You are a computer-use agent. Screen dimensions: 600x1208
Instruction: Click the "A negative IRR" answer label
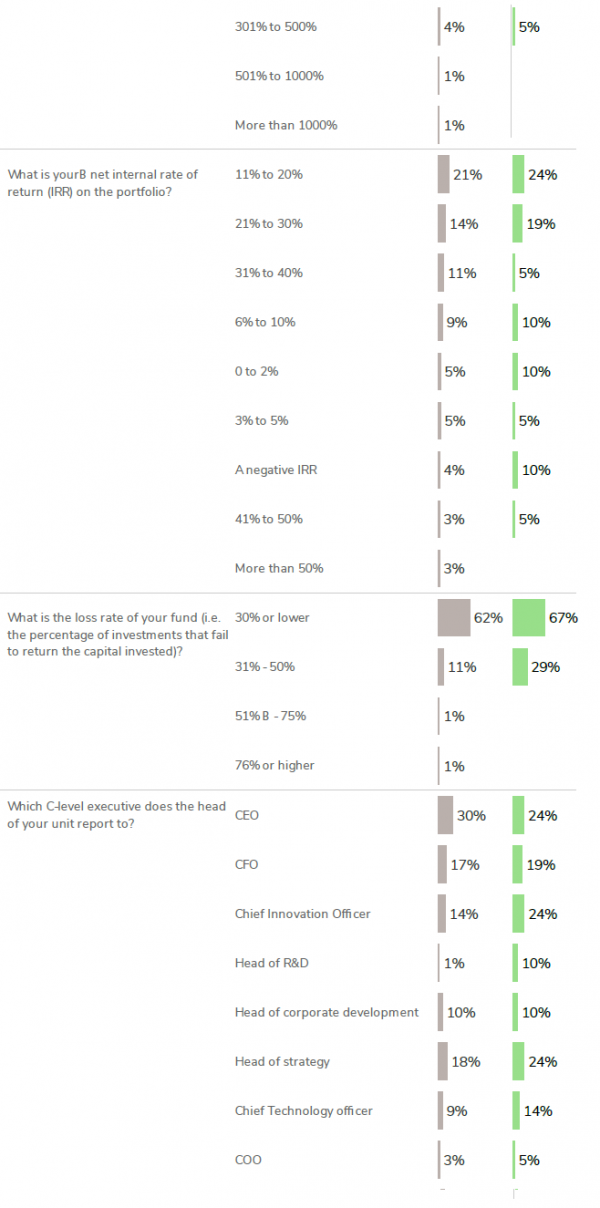tap(275, 470)
